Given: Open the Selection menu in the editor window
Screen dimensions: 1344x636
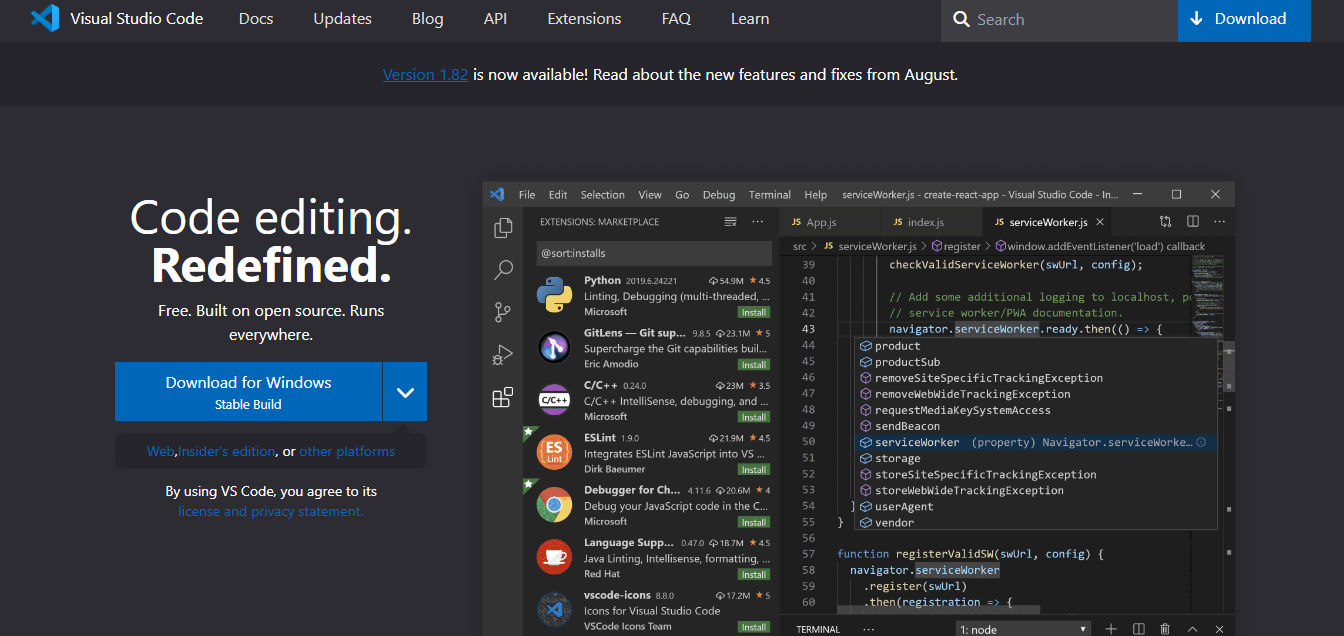Looking at the screenshot, I should coord(602,195).
